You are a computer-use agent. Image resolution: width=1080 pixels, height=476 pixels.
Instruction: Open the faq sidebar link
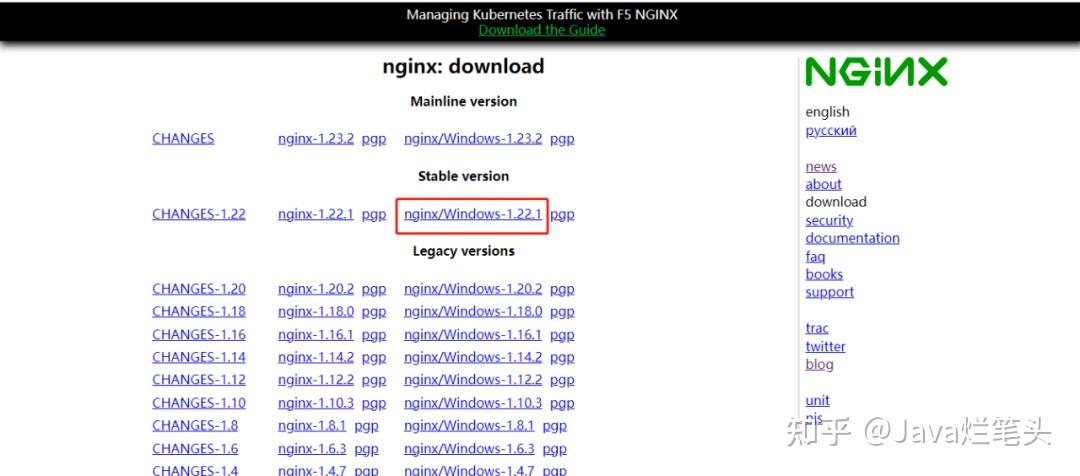click(815, 257)
